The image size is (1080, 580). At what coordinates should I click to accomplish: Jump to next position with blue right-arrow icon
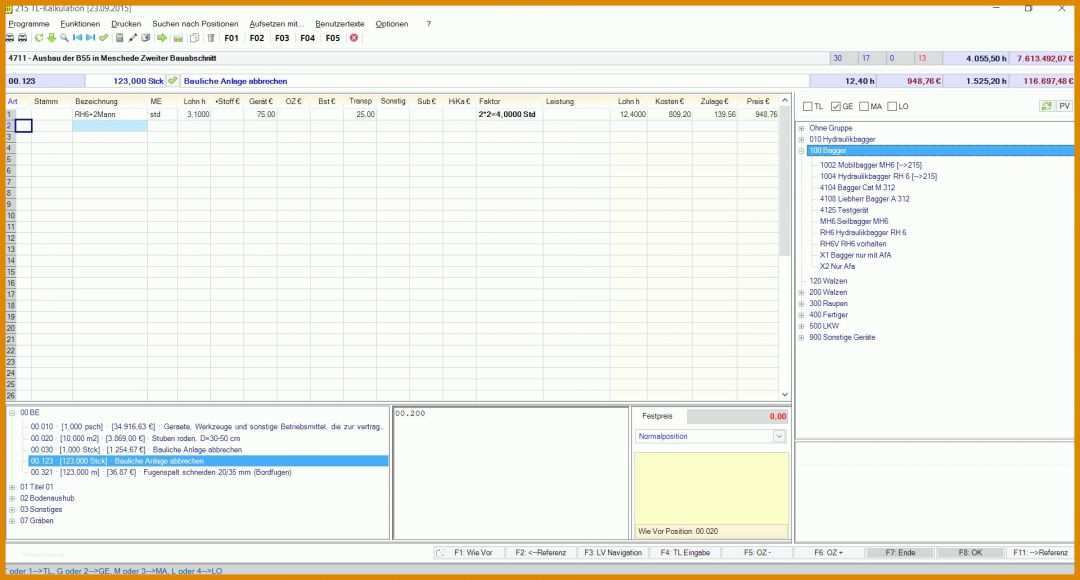90,38
